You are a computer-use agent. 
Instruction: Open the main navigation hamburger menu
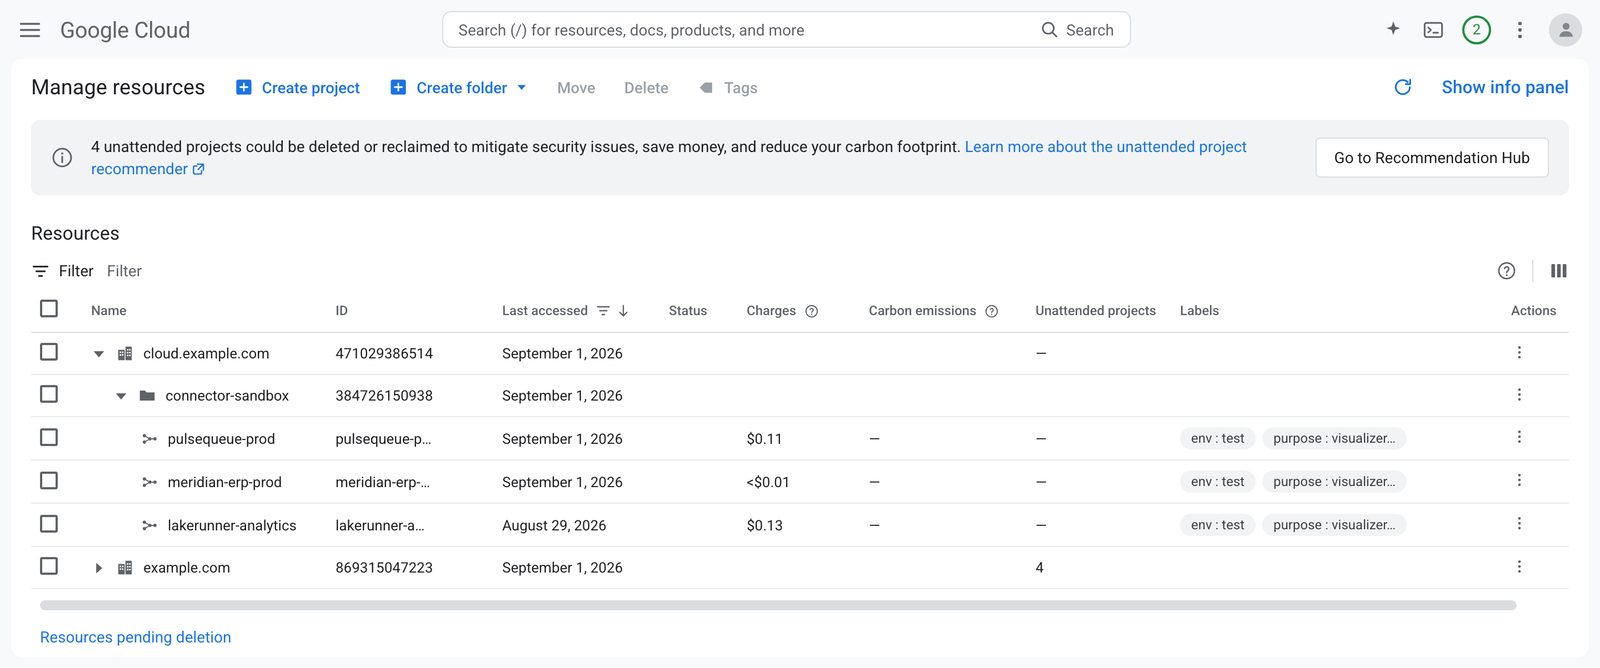click(x=30, y=30)
